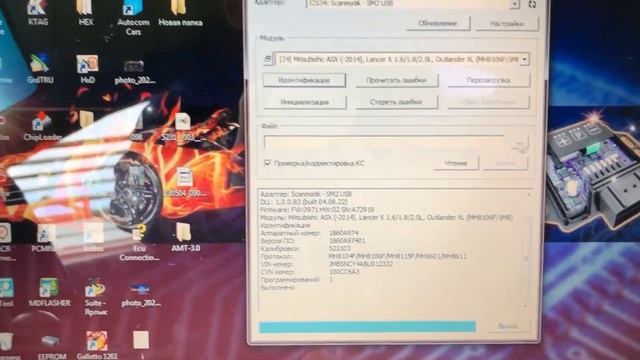Expand the adapter Scanmatik SM2 USB dropdown
Viewport: 640px width, 360px height.
tap(515, 4)
